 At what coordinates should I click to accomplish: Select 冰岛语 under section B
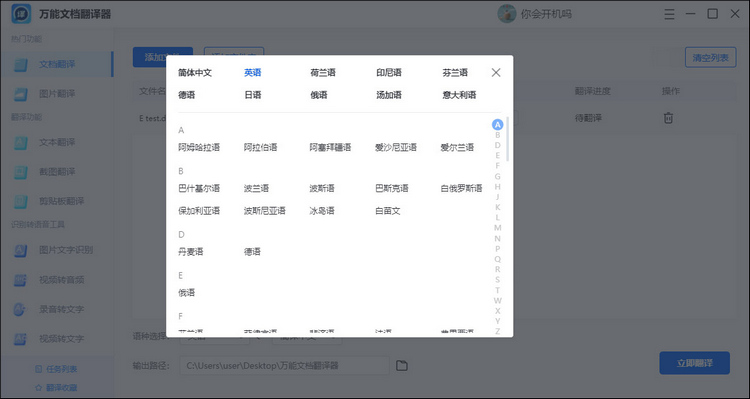[x=322, y=211]
